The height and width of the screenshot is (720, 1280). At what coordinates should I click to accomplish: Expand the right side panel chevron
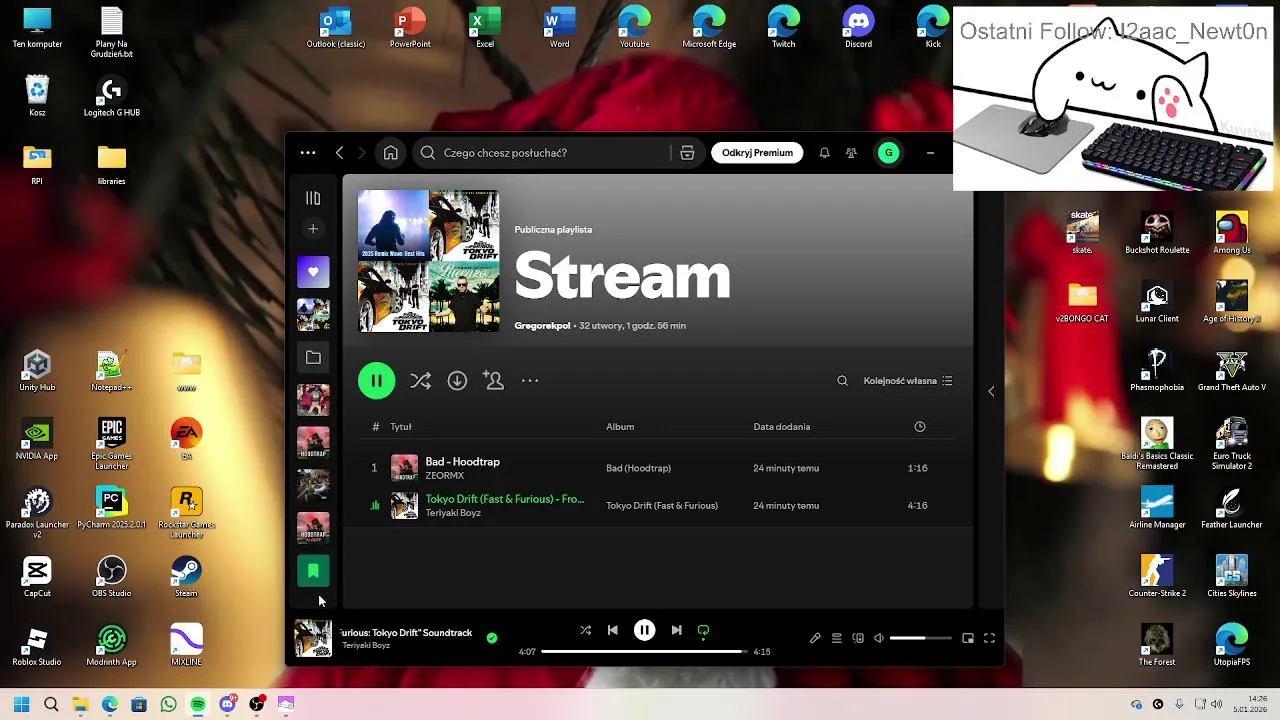point(991,391)
